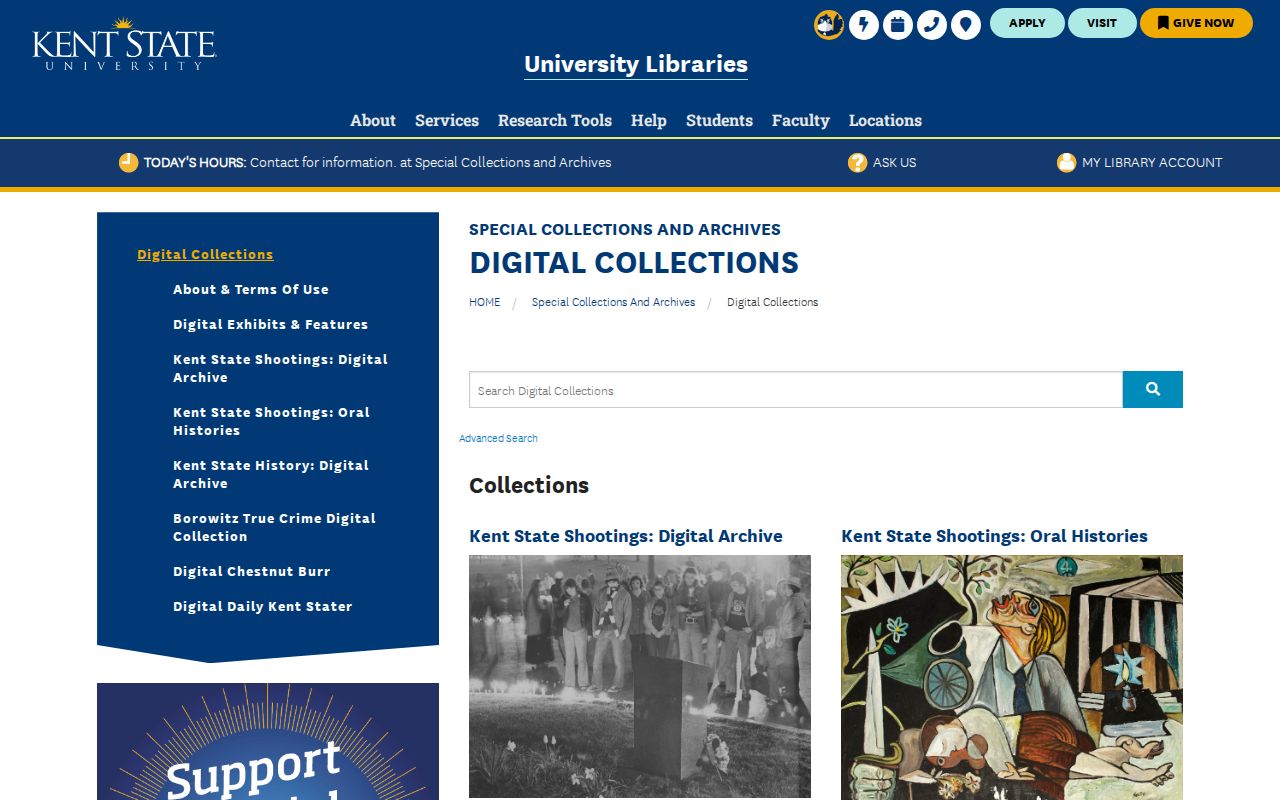The height and width of the screenshot is (800, 1280).
Task: Open Kent State History: Digital Archive
Action: tap(271, 474)
